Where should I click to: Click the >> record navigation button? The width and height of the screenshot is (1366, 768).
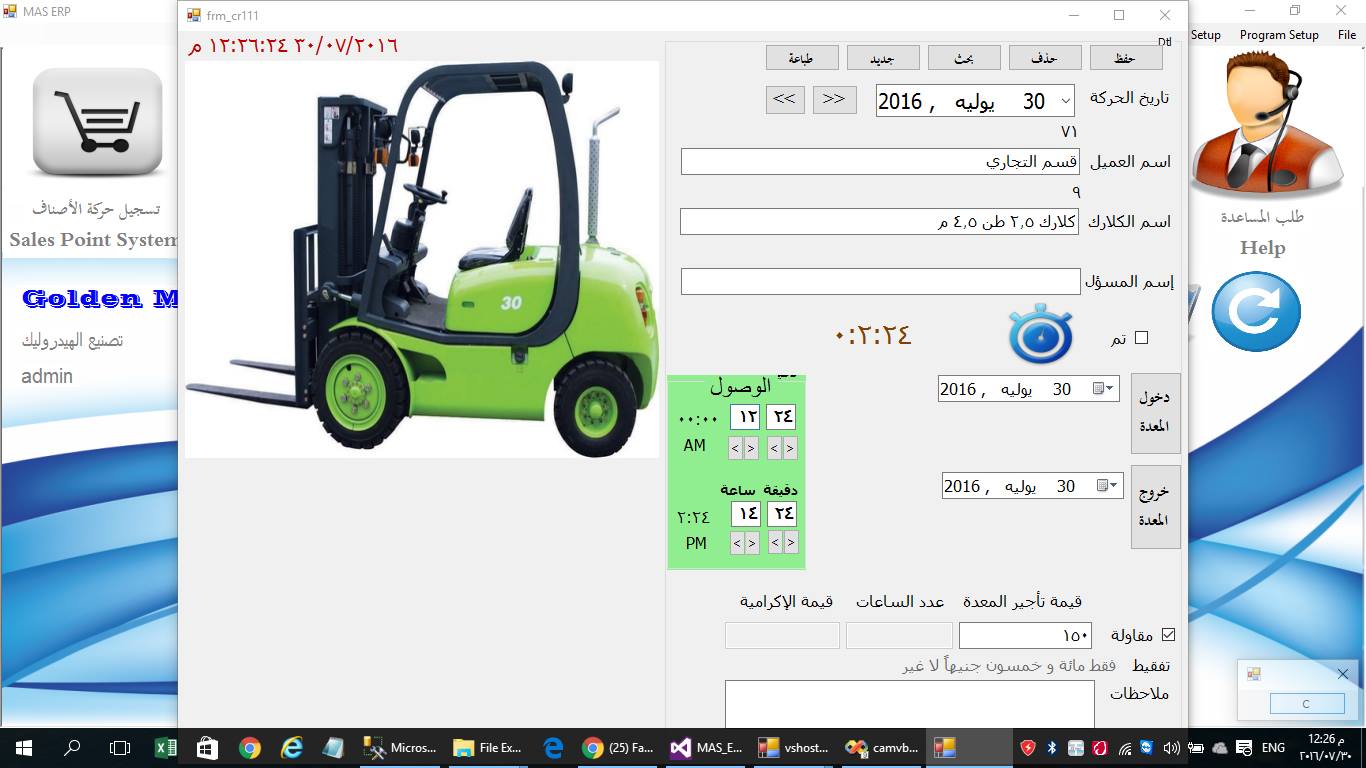click(x=834, y=100)
